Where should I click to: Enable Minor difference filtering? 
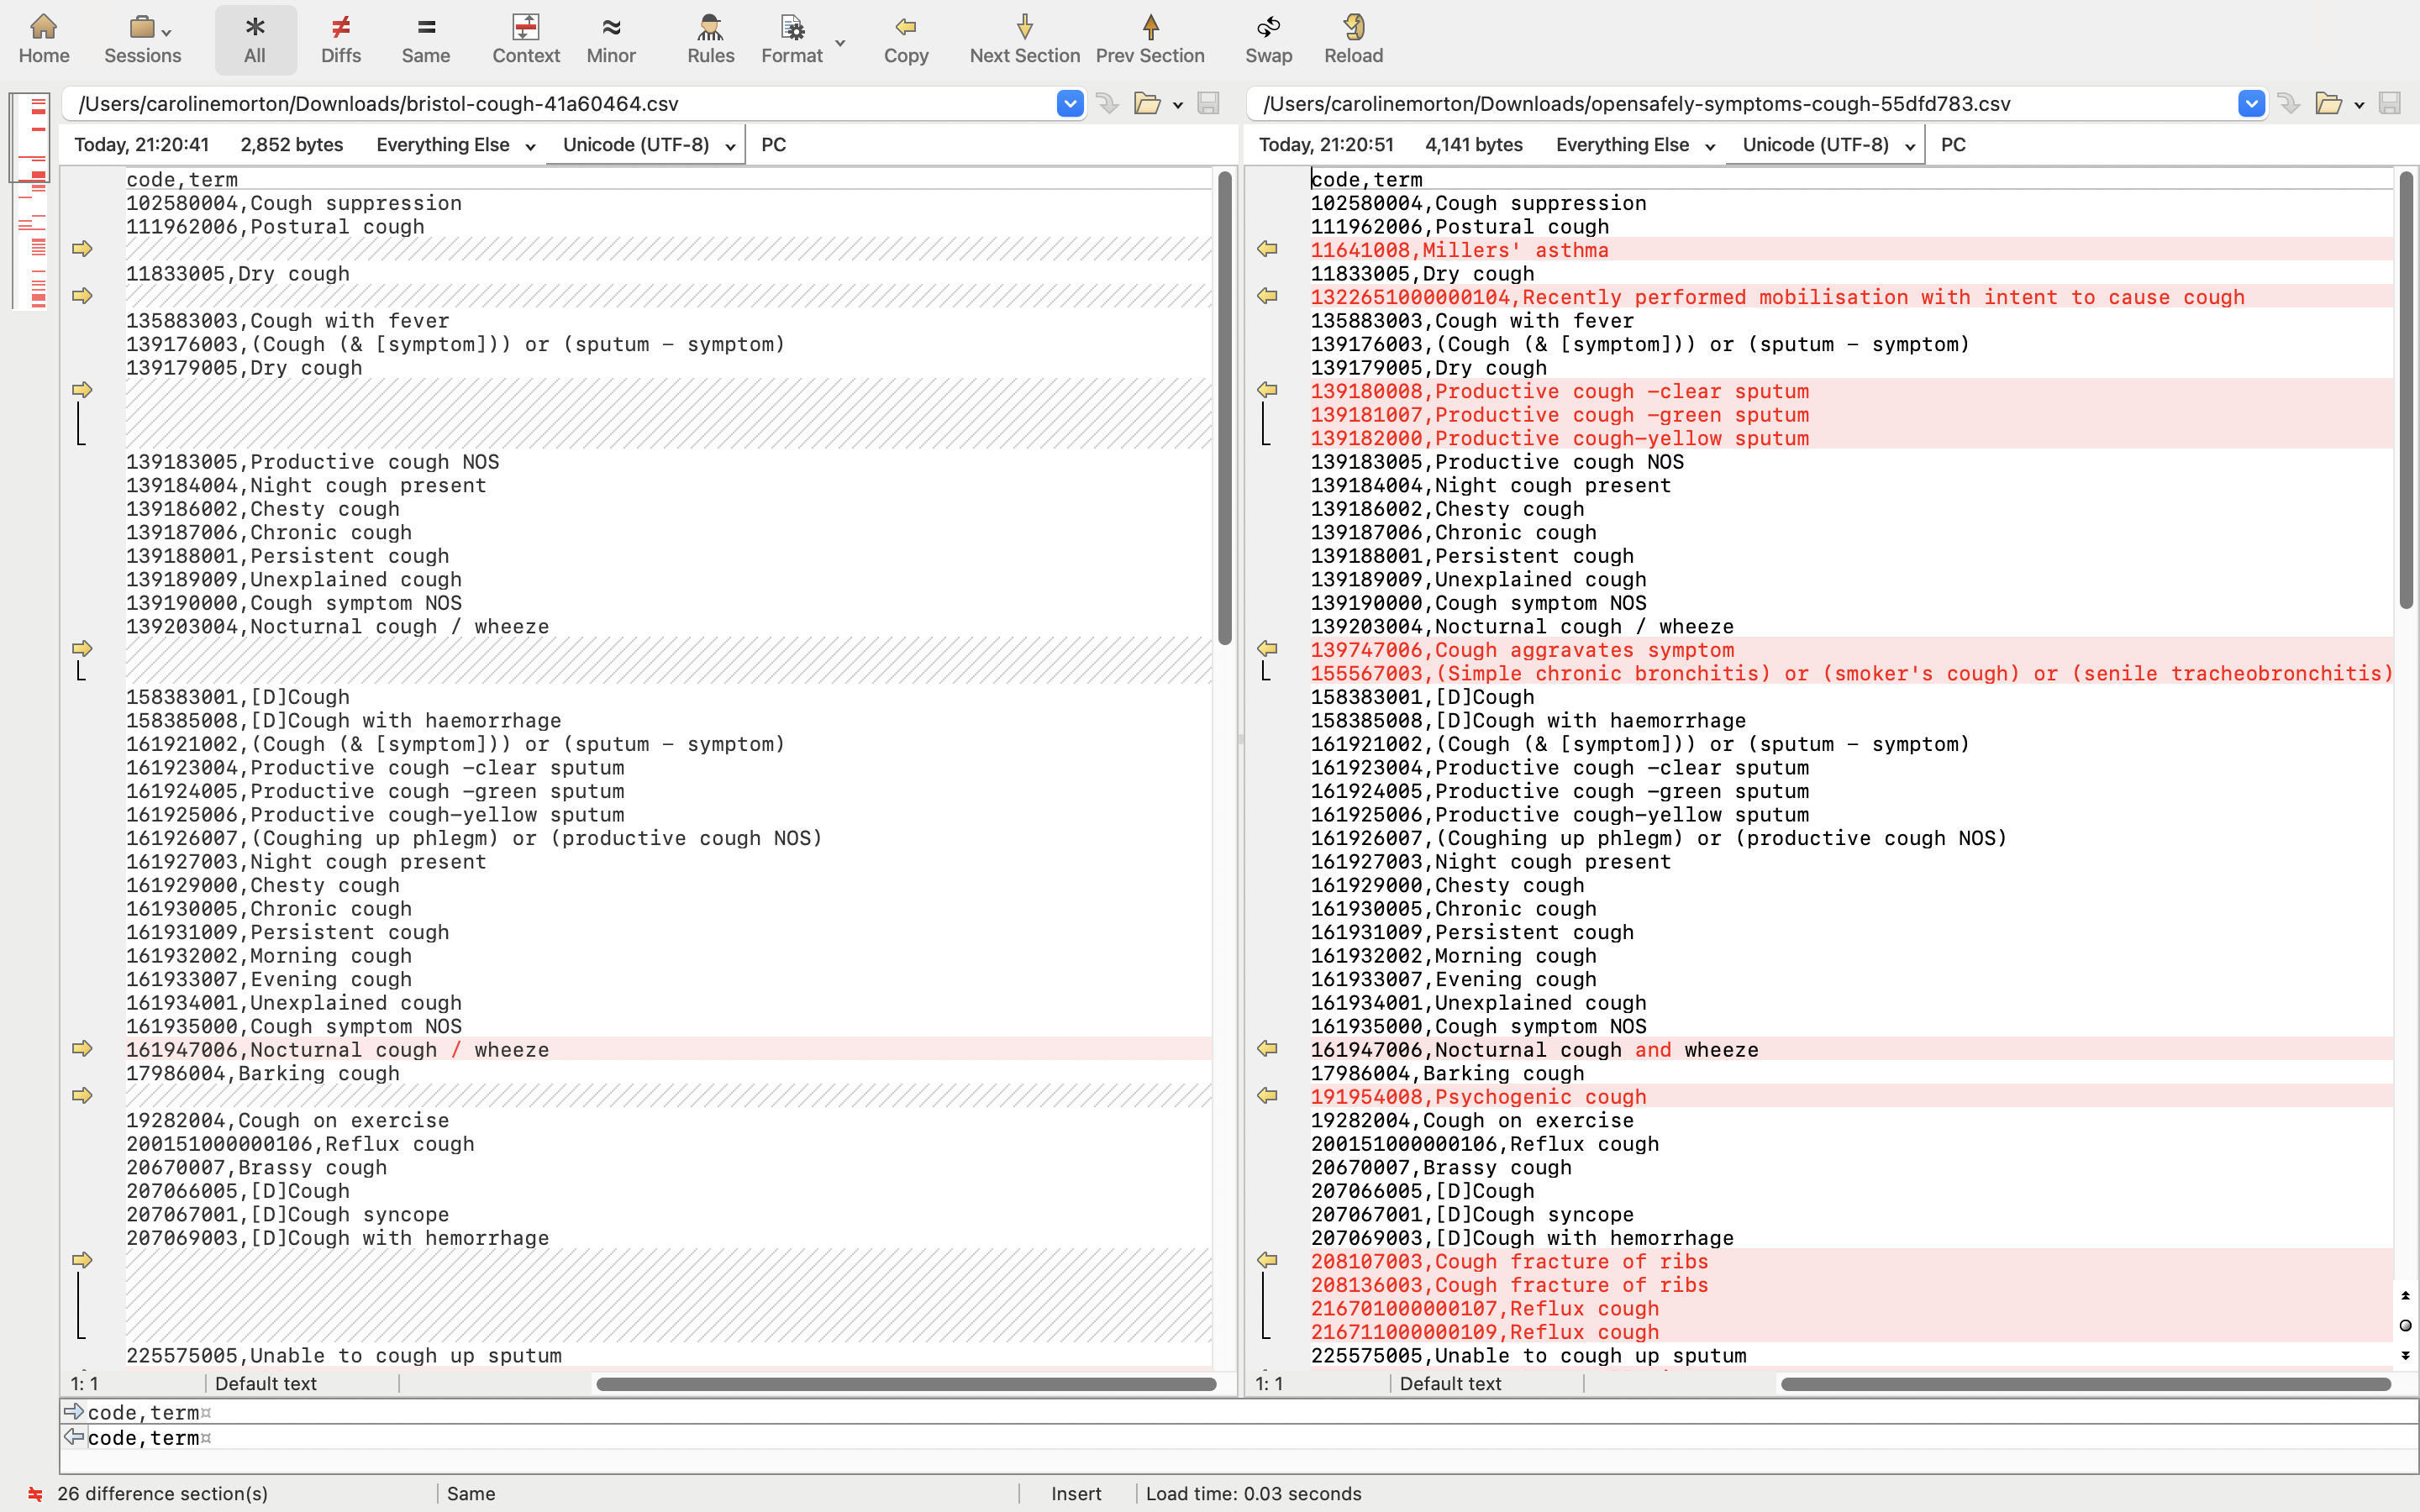pyautogui.click(x=610, y=38)
